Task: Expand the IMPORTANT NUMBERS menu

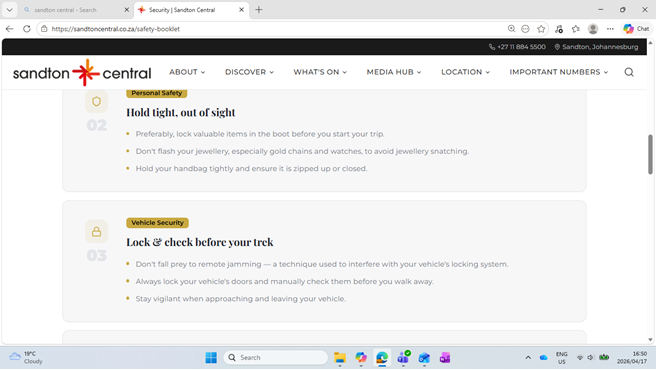Action: pos(559,72)
